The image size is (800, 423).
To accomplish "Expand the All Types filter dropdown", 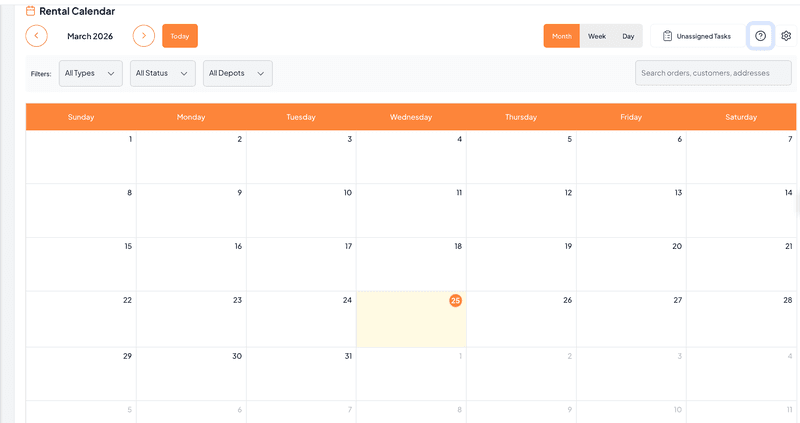I will (x=91, y=73).
